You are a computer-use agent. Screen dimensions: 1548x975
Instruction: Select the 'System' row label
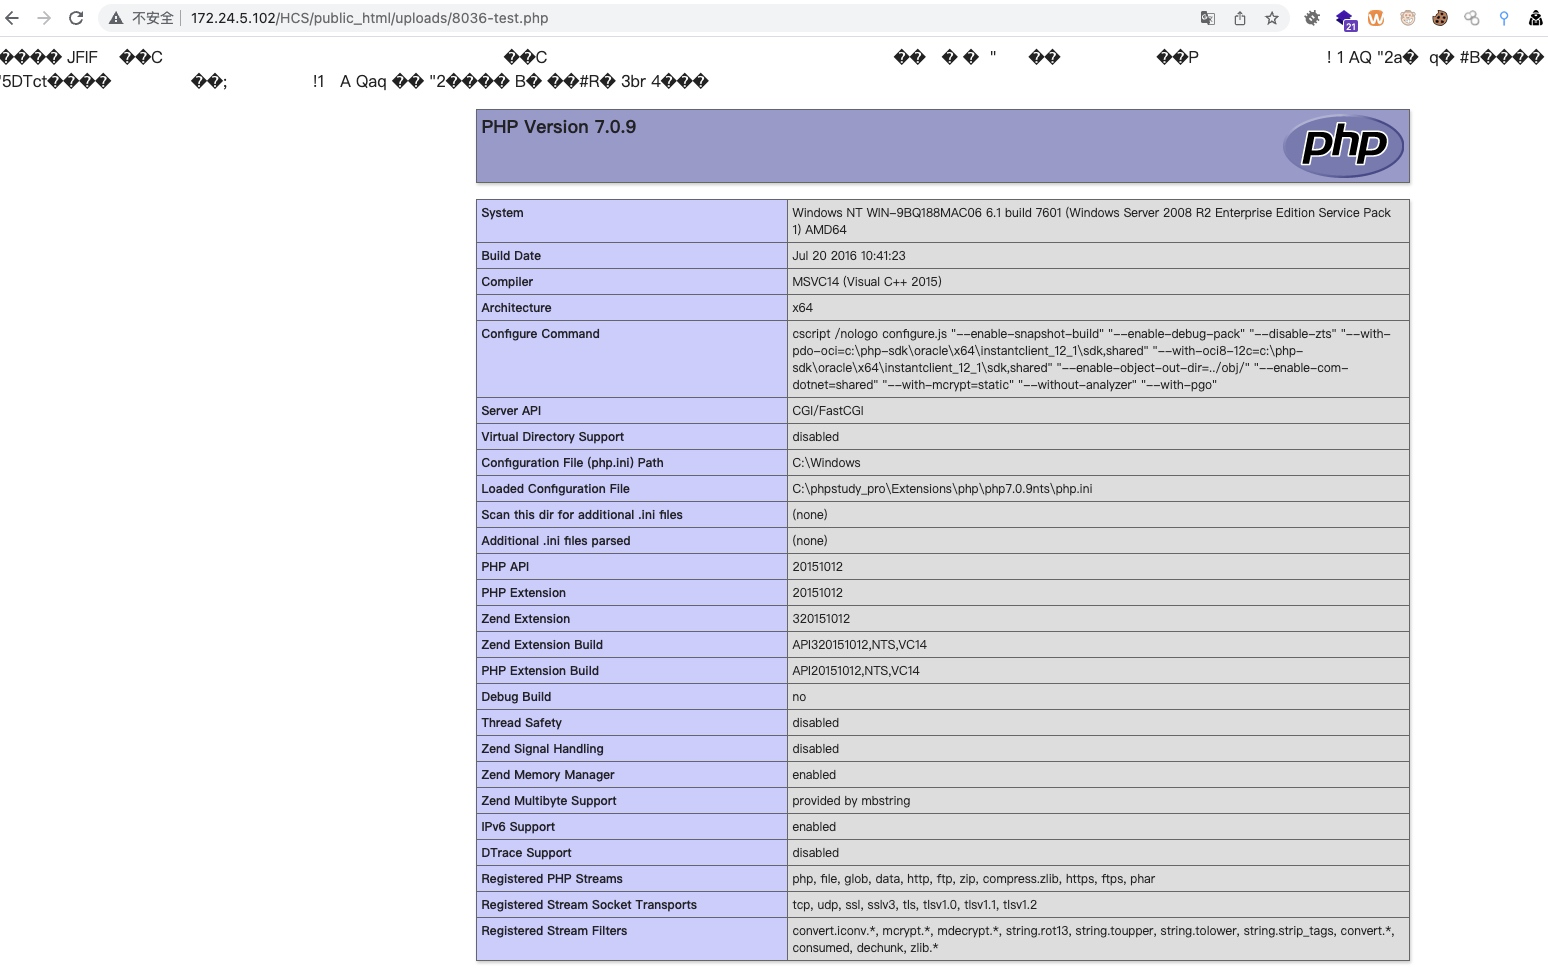502,213
